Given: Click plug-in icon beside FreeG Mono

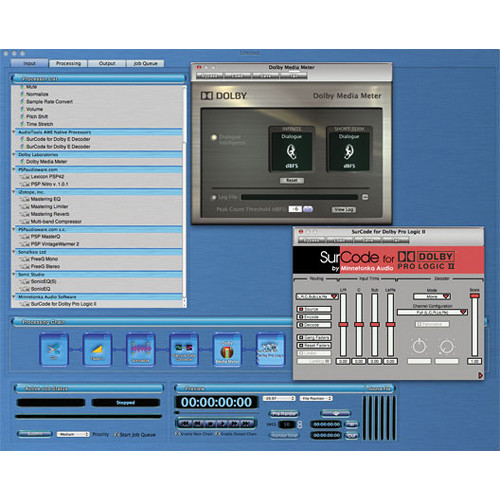Looking at the screenshot, I should pos(25,259).
